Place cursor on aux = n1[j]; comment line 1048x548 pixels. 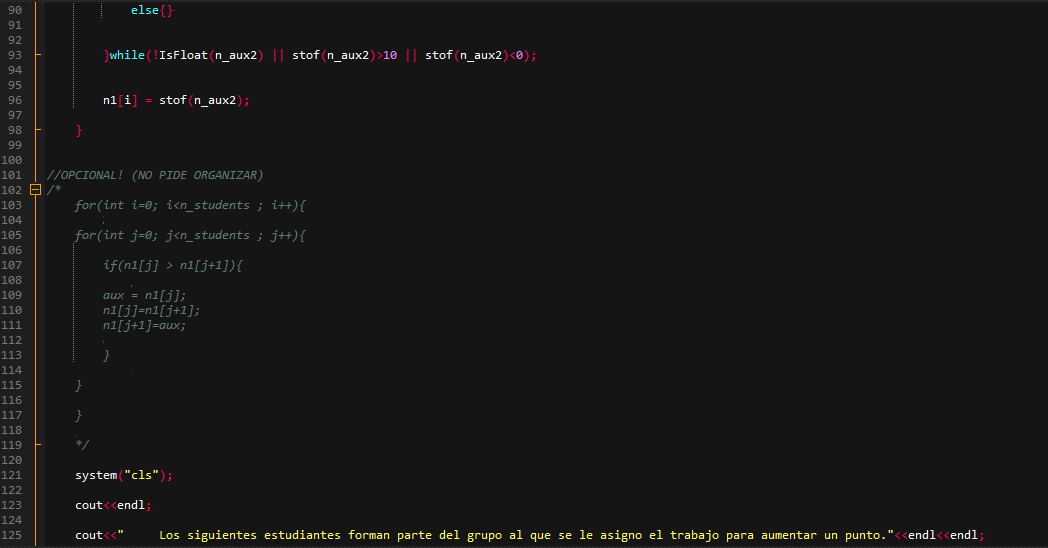click(x=144, y=295)
